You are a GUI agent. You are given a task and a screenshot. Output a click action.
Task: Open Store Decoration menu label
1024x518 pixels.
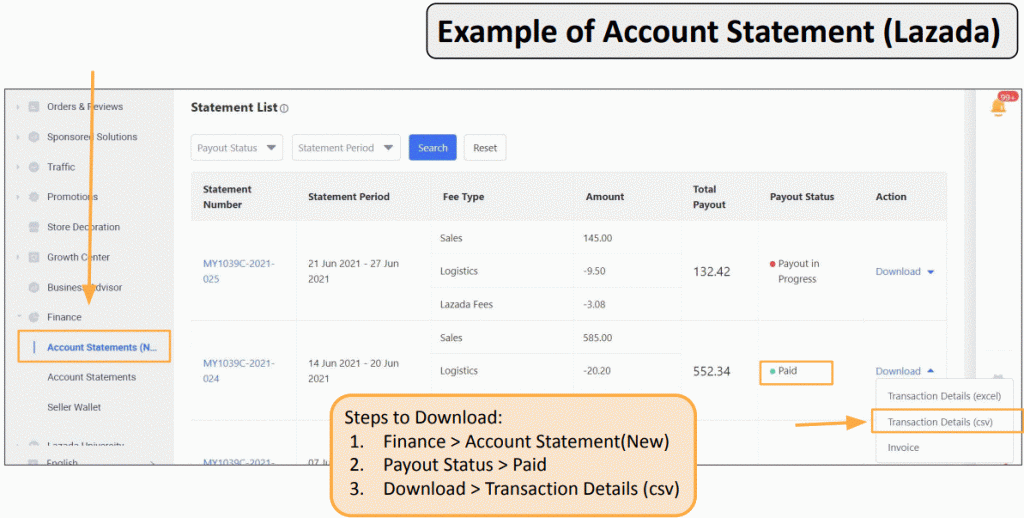click(84, 227)
